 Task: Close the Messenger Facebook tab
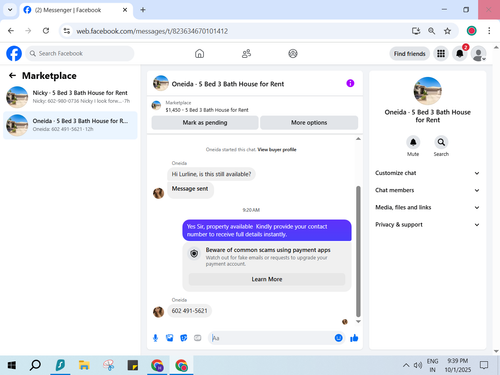tap(125, 10)
